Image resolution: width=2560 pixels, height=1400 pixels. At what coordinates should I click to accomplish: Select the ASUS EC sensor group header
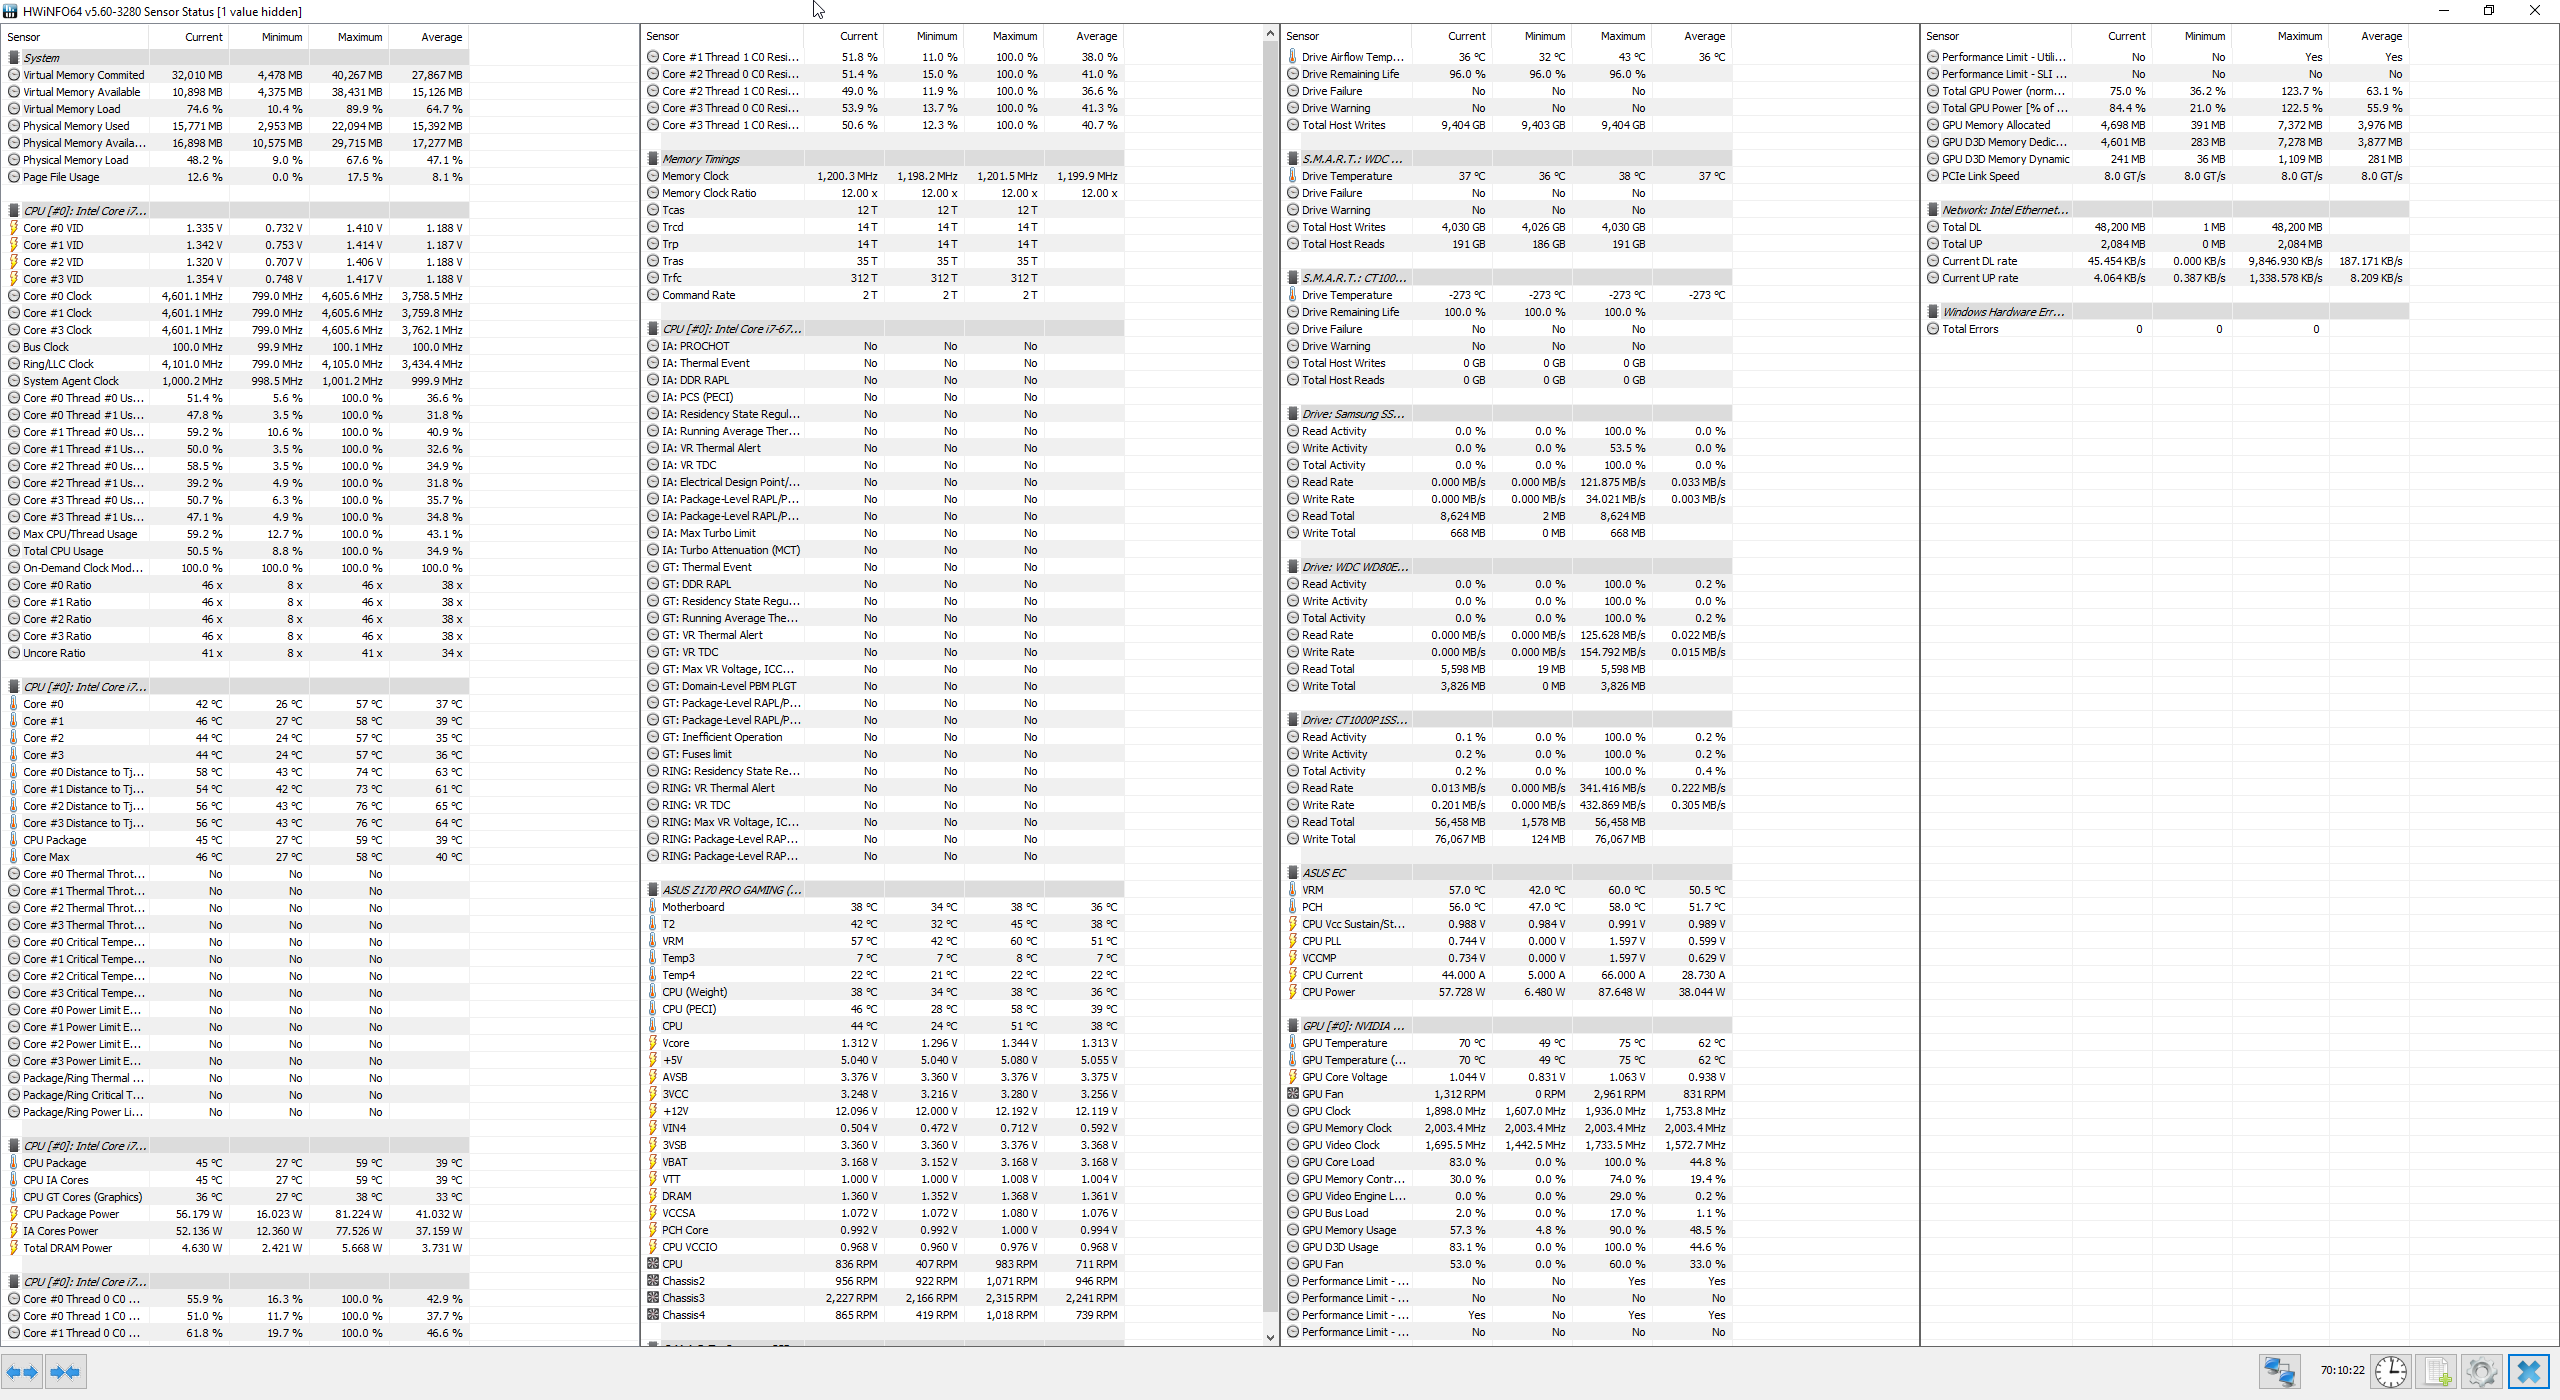coord(1324,873)
